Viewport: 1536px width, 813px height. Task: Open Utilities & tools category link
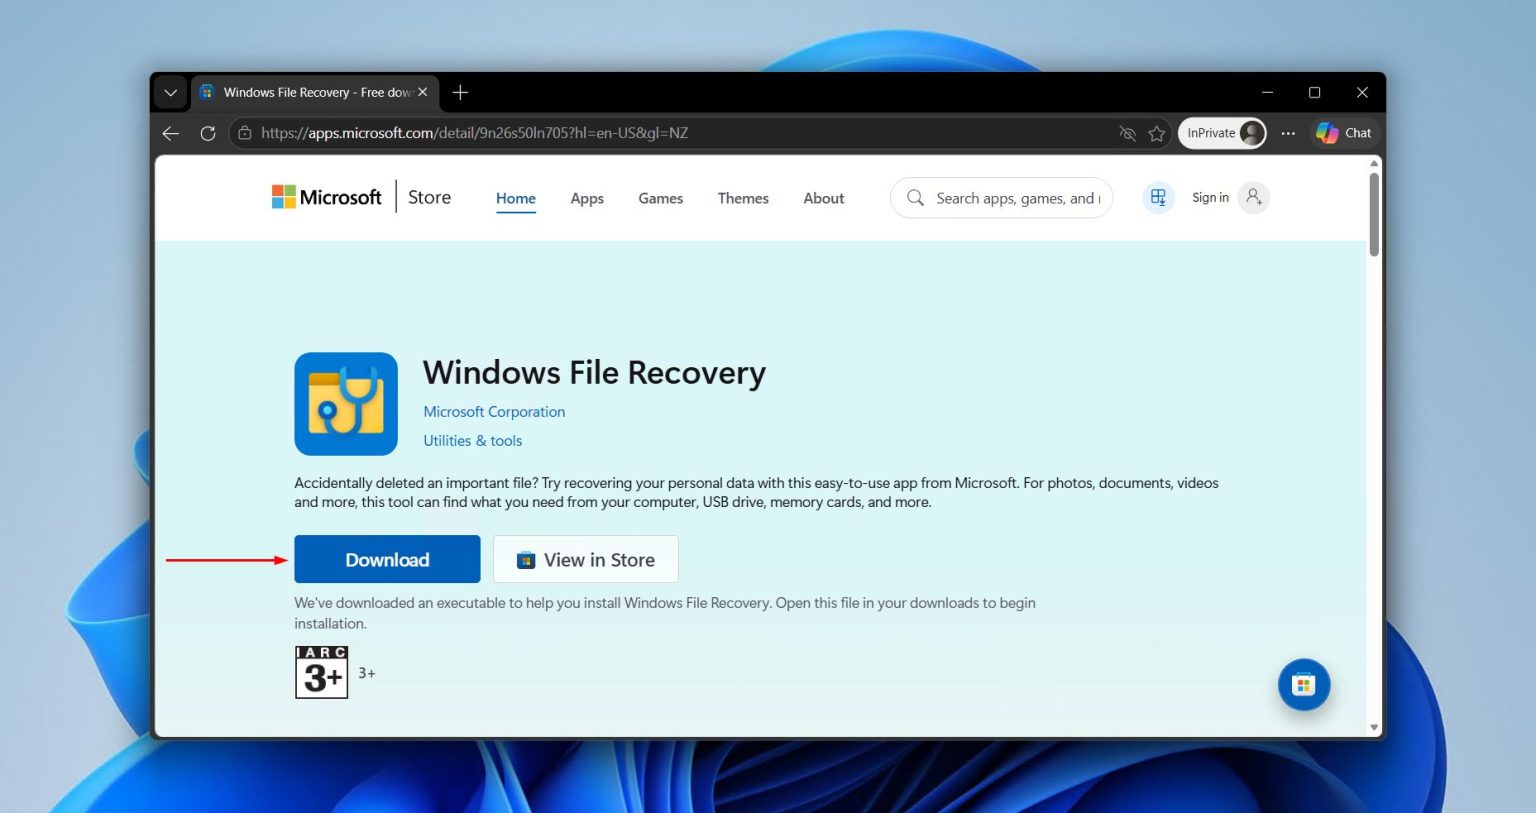[472, 440]
